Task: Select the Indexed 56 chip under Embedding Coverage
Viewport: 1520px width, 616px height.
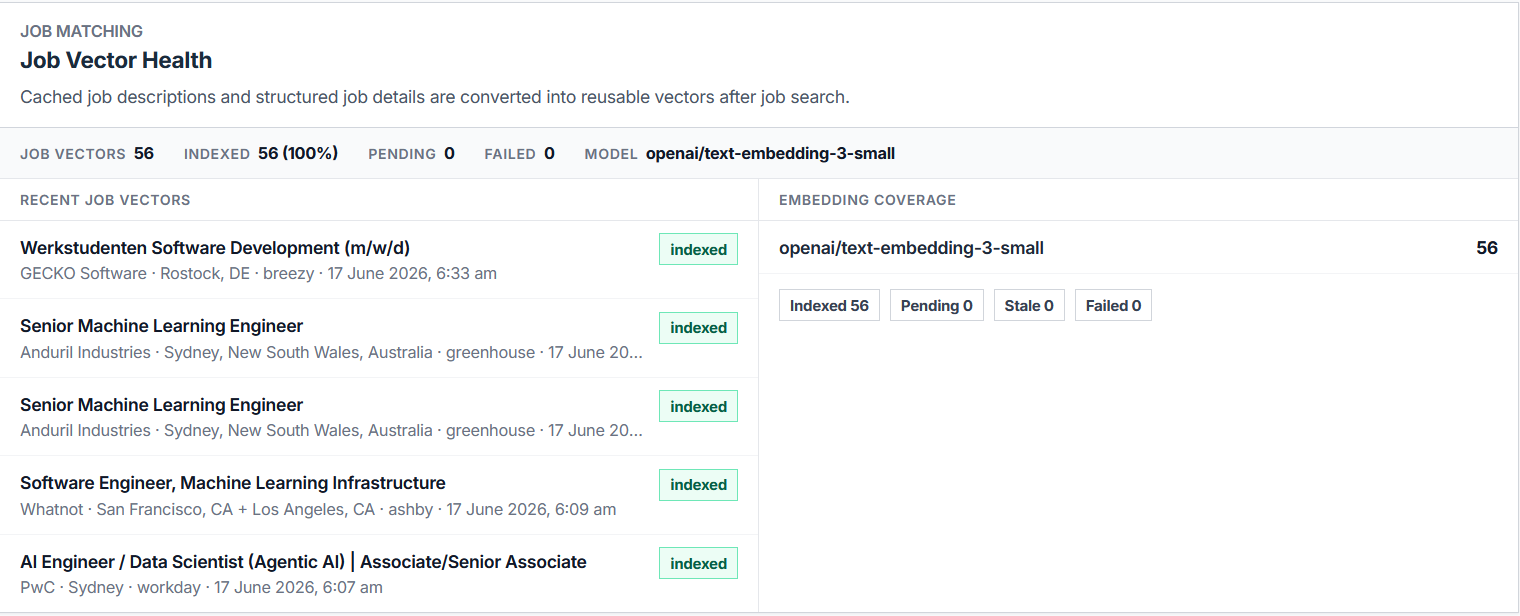Action: pyautogui.click(x=829, y=306)
